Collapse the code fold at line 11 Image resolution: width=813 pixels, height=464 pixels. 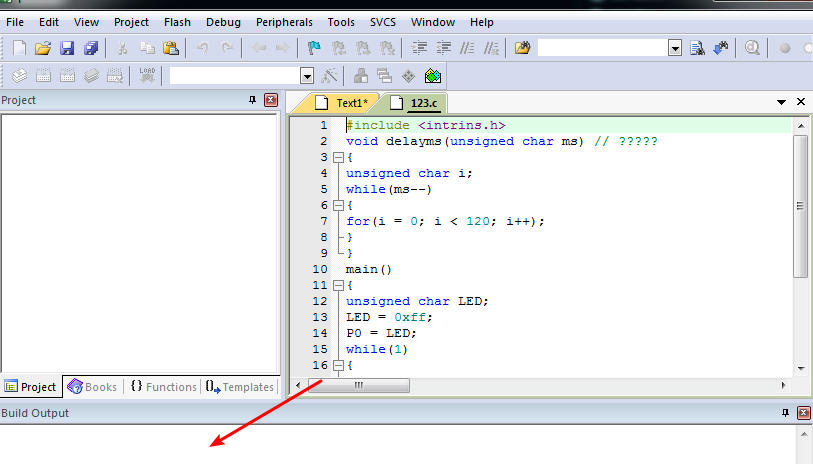pyautogui.click(x=338, y=285)
